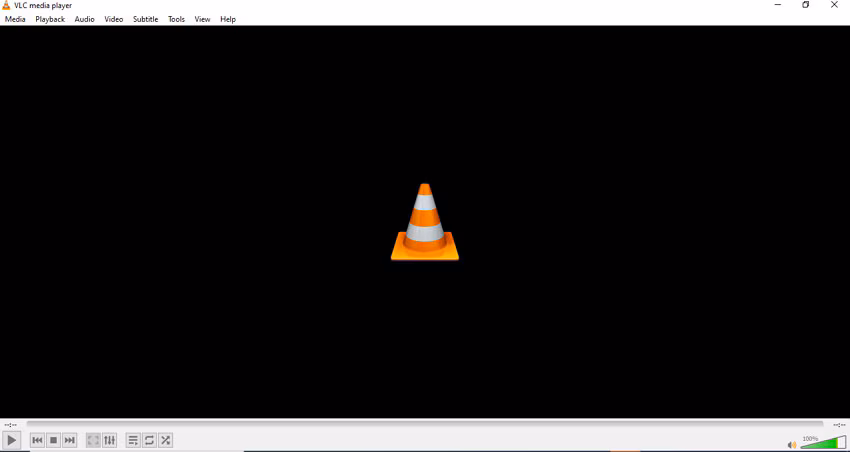Toggle loop repeat mode
The height and width of the screenshot is (452, 850).
click(x=149, y=441)
